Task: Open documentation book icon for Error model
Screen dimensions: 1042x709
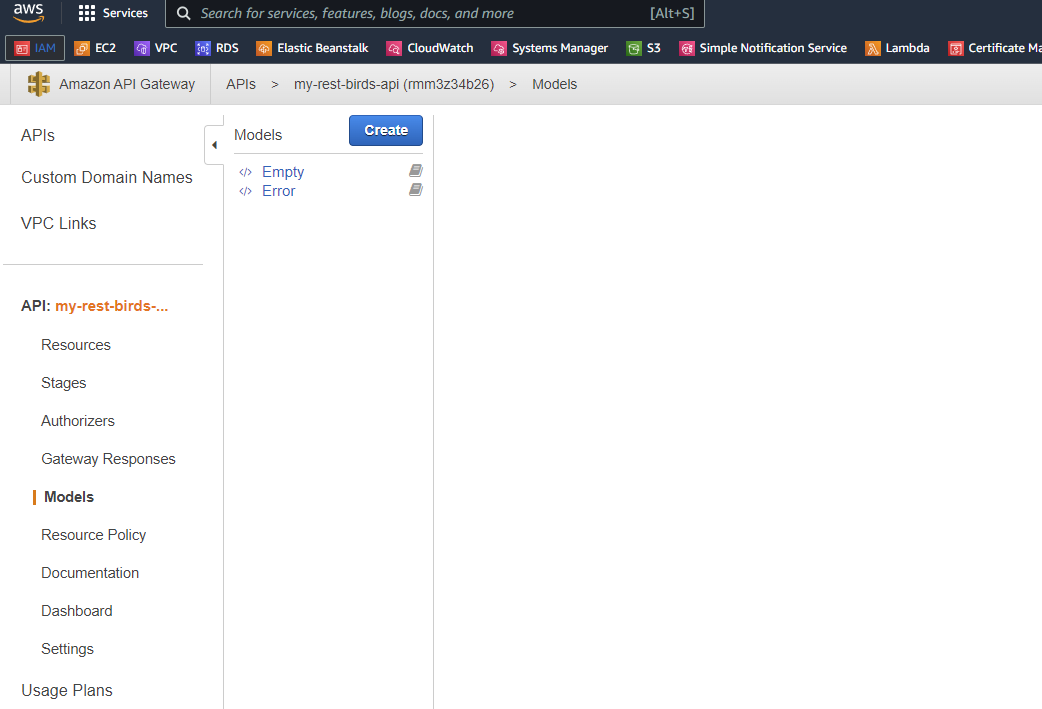Action: [x=416, y=190]
